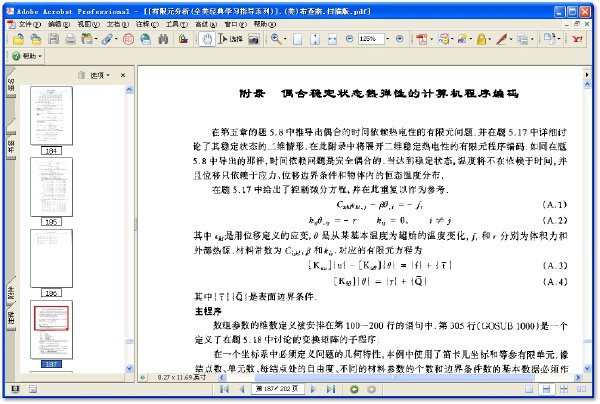Open the 帮助 (Help) menu
This screenshot has width=600, height=404.
265,24
